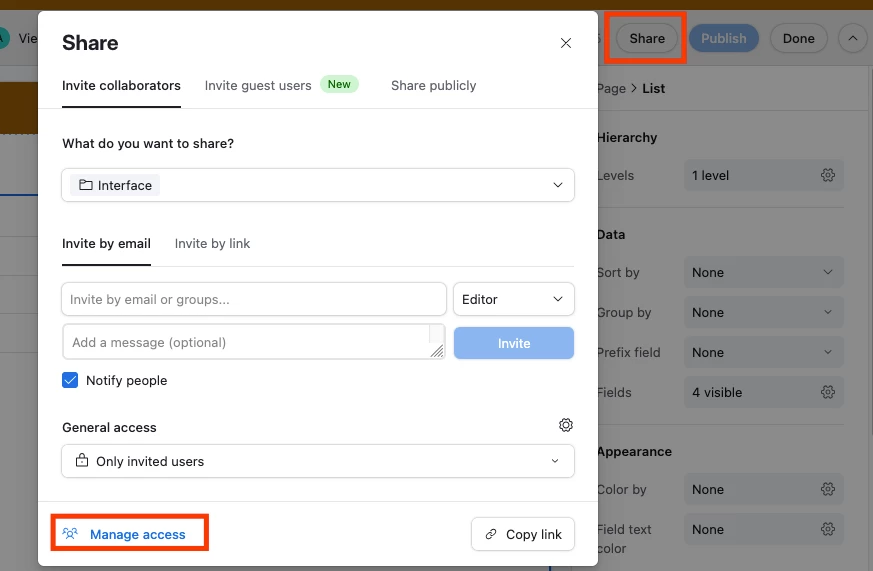The height and width of the screenshot is (571, 873).
Task: Click the Appearance section heading
Action: [x=634, y=451]
